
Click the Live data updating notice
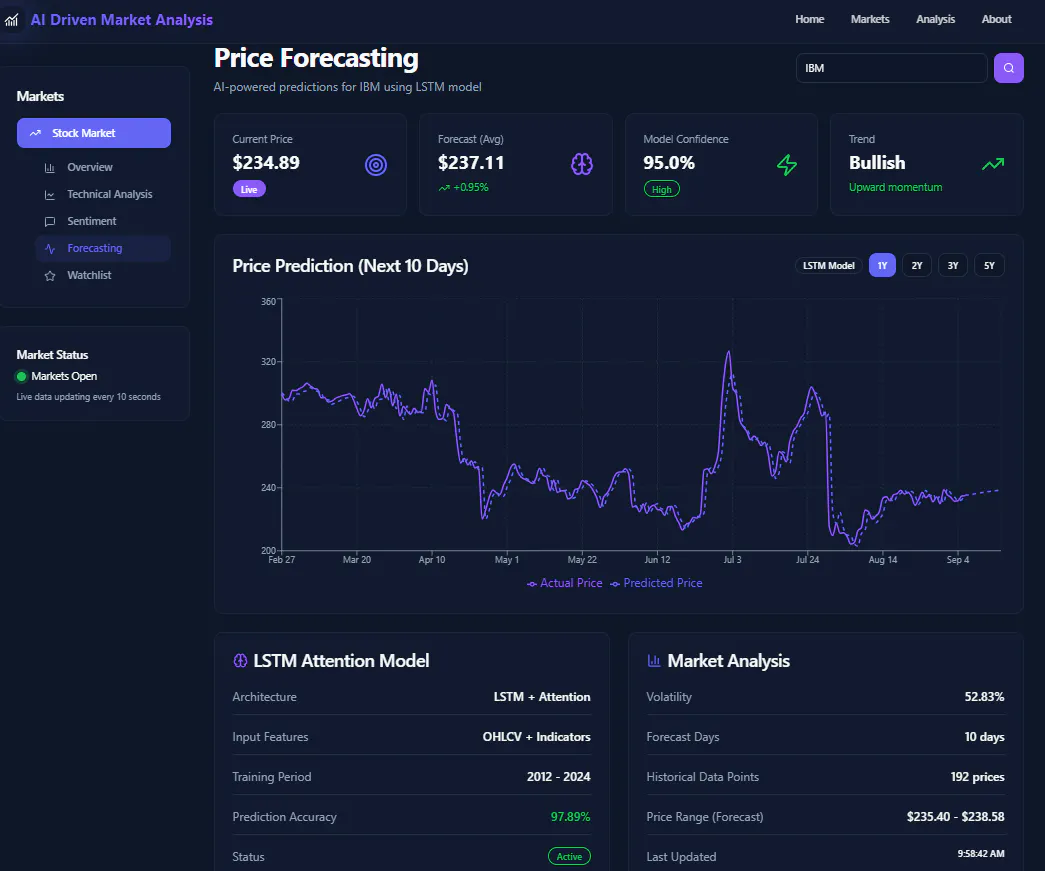[89, 397]
